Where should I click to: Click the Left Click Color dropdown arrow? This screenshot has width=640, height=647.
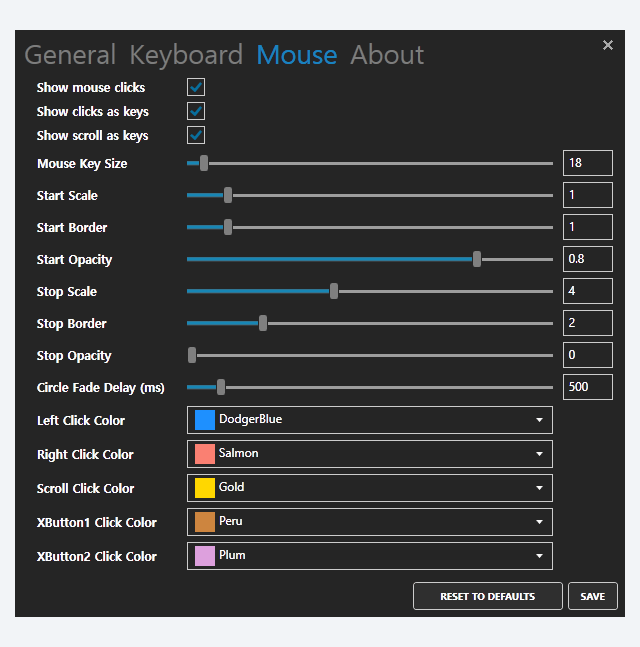[539, 420]
